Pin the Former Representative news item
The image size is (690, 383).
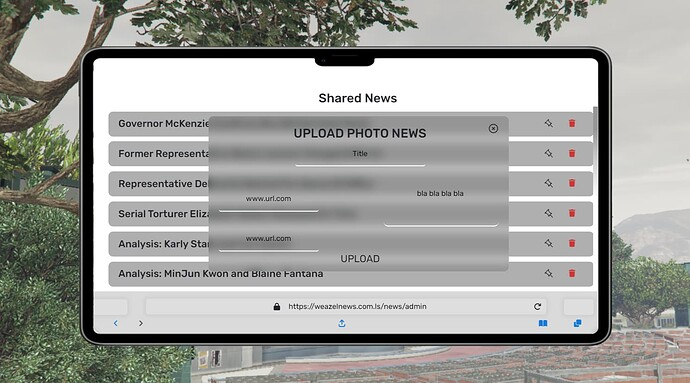coord(548,153)
